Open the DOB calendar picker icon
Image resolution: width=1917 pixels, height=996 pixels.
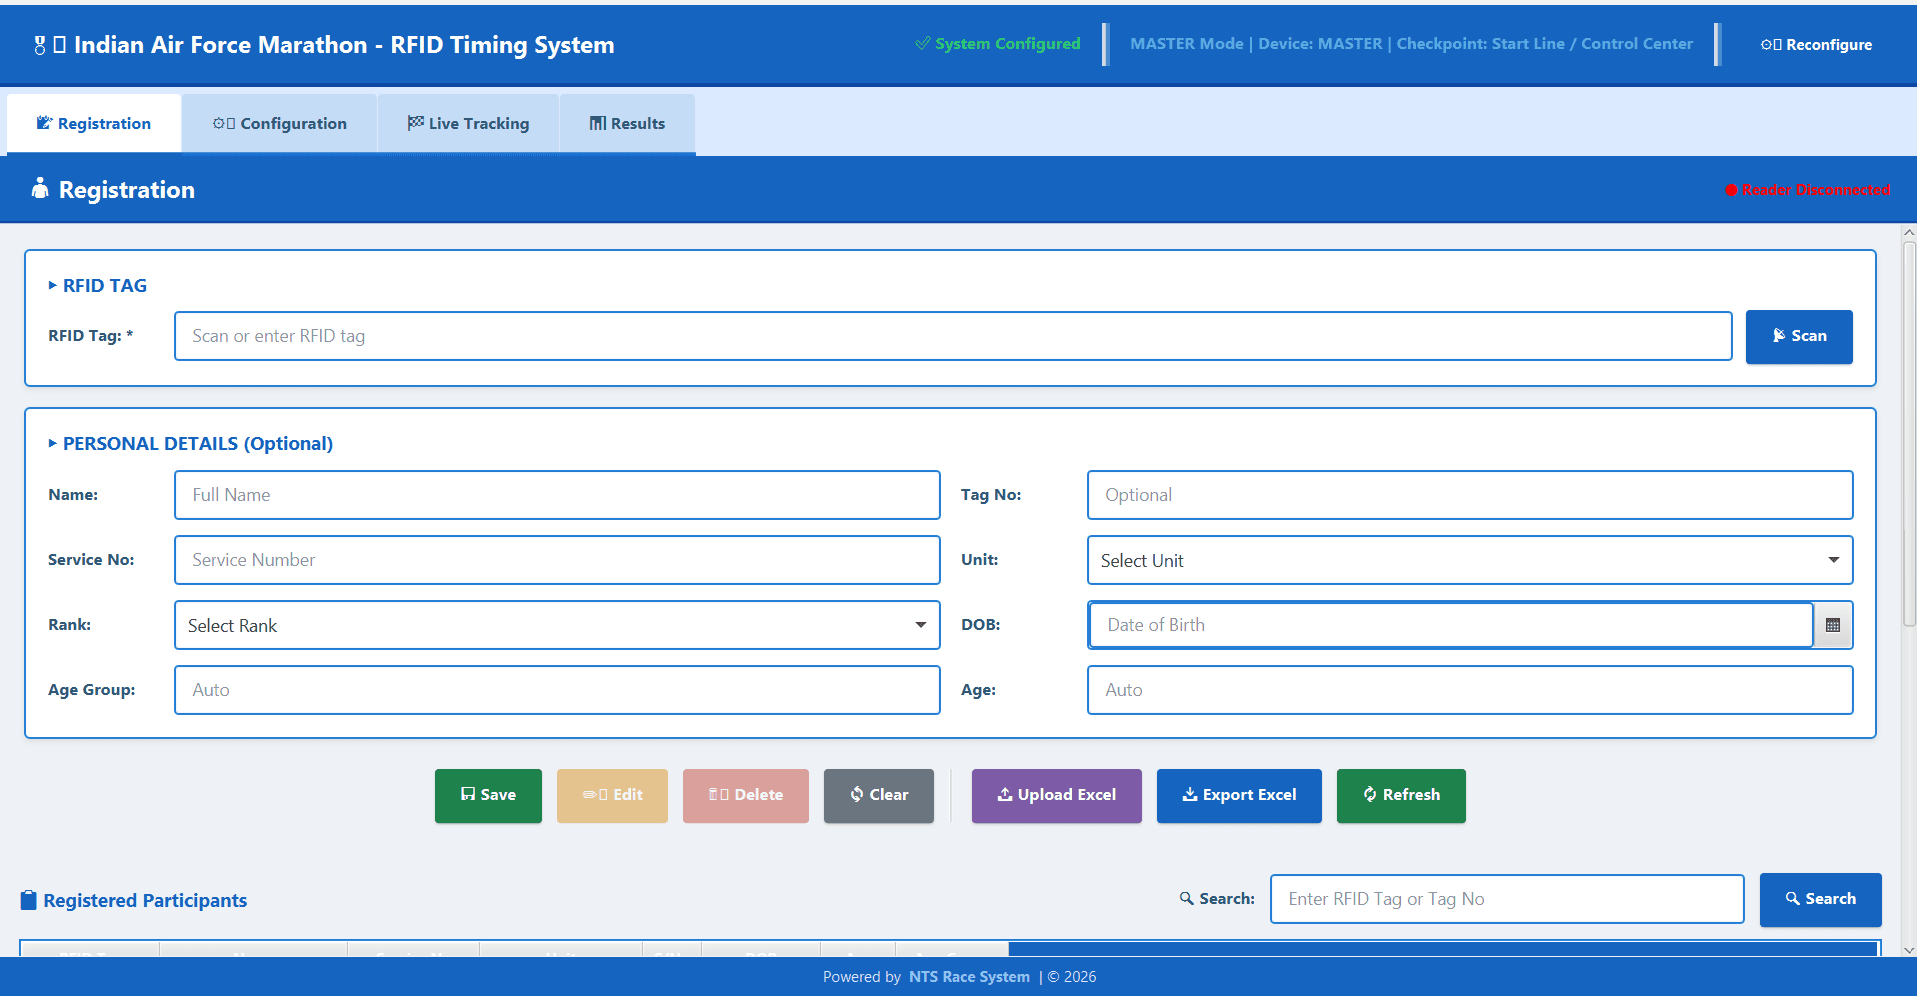[x=1833, y=625]
